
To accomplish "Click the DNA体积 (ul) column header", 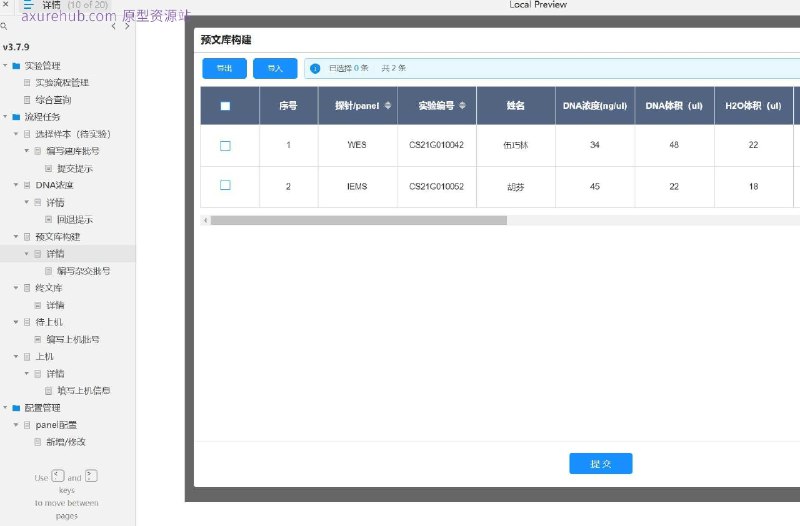I will coord(674,106).
